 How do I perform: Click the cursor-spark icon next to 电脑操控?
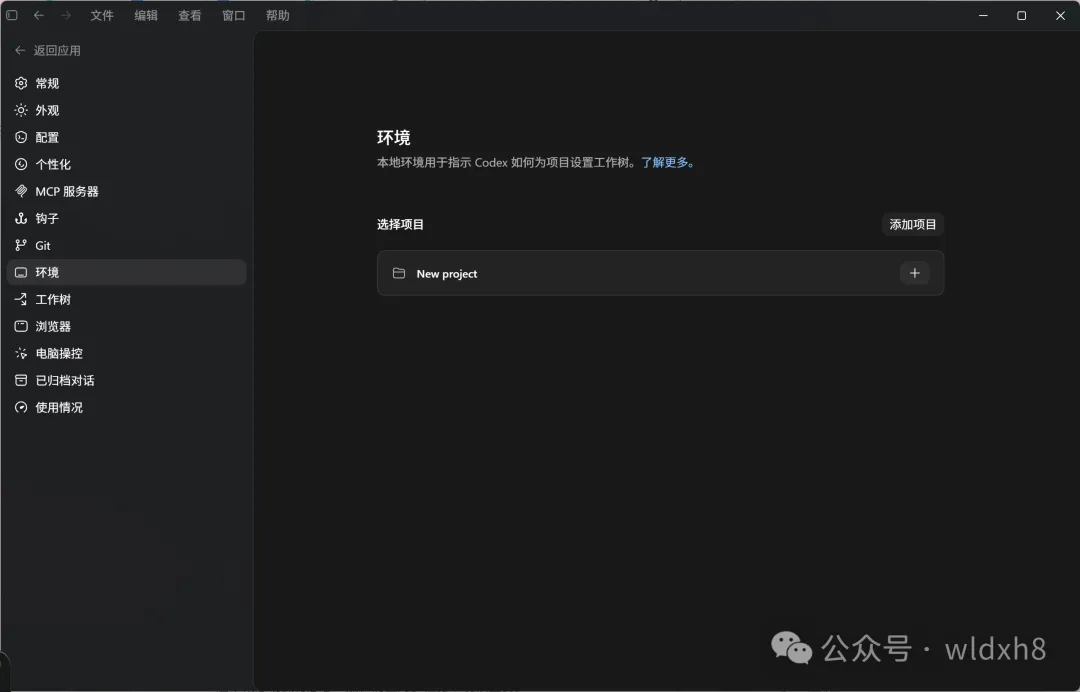pos(21,353)
